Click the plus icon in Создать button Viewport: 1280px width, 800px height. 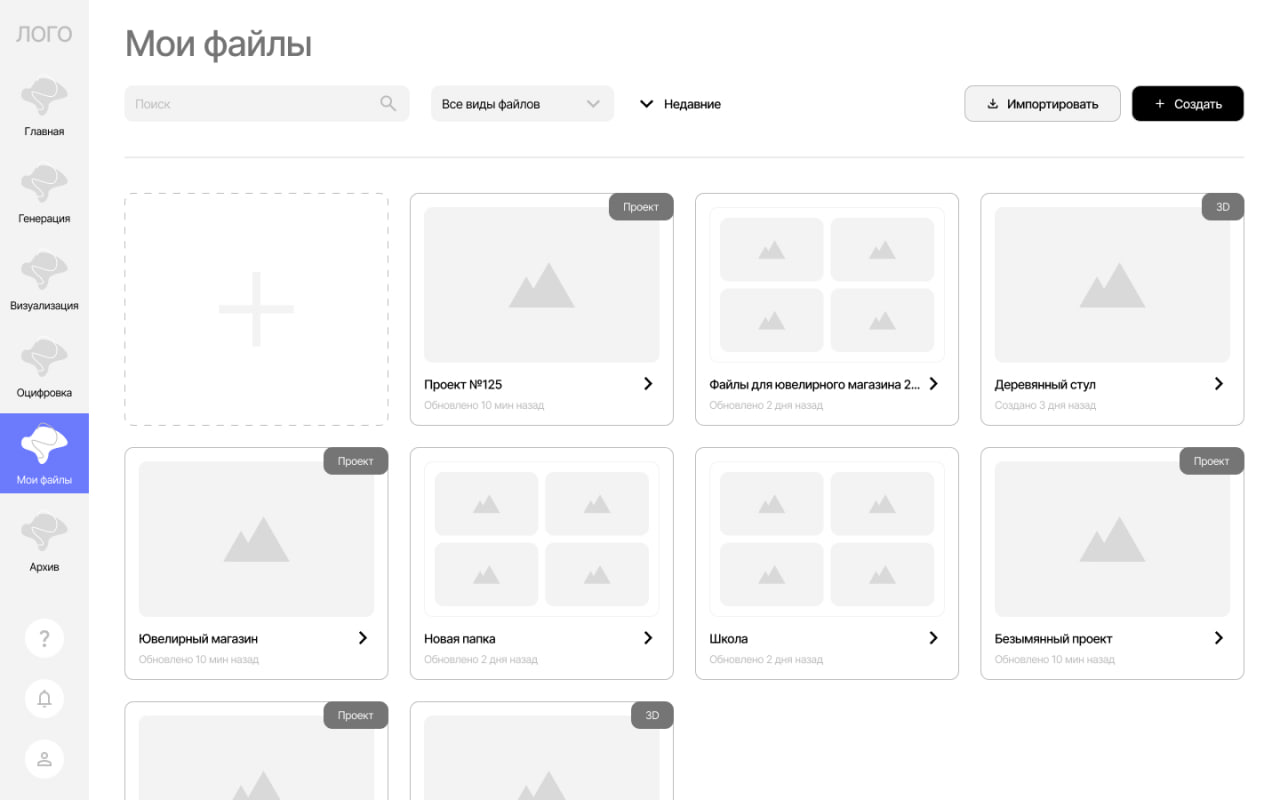1160,104
